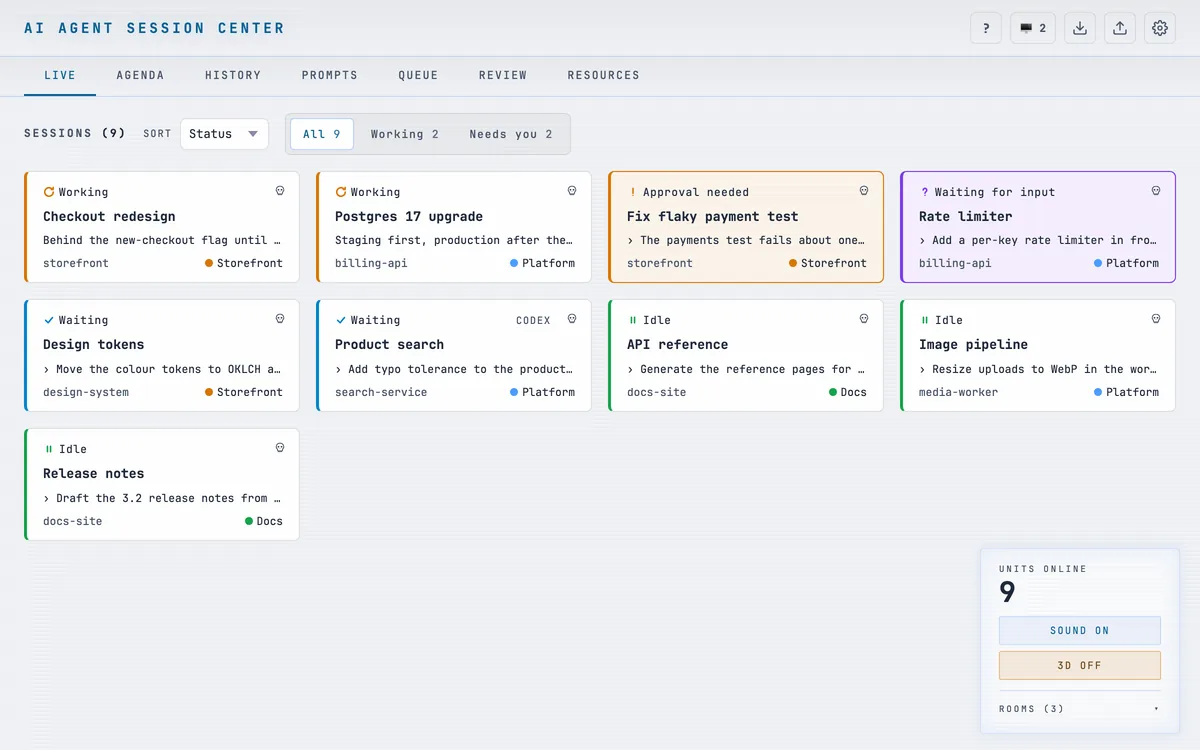Click the upload/export icon in header
This screenshot has width=1200, height=750.
coord(1120,28)
